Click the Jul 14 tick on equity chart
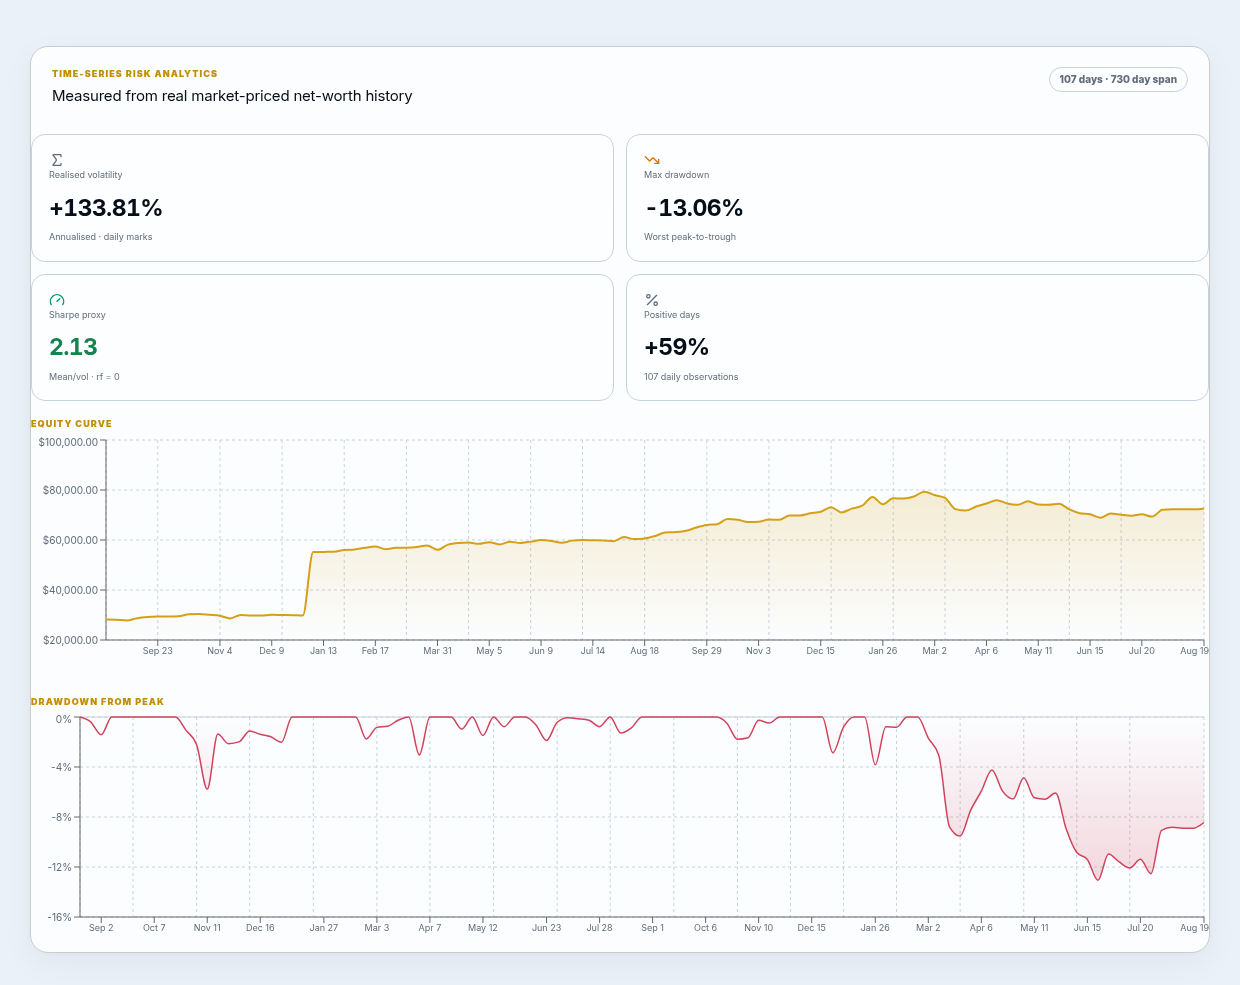The height and width of the screenshot is (985, 1240). (593, 651)
